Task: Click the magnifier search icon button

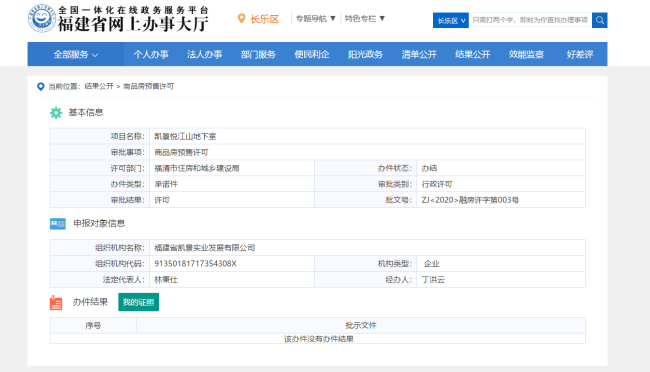Action: click(599, 20)
